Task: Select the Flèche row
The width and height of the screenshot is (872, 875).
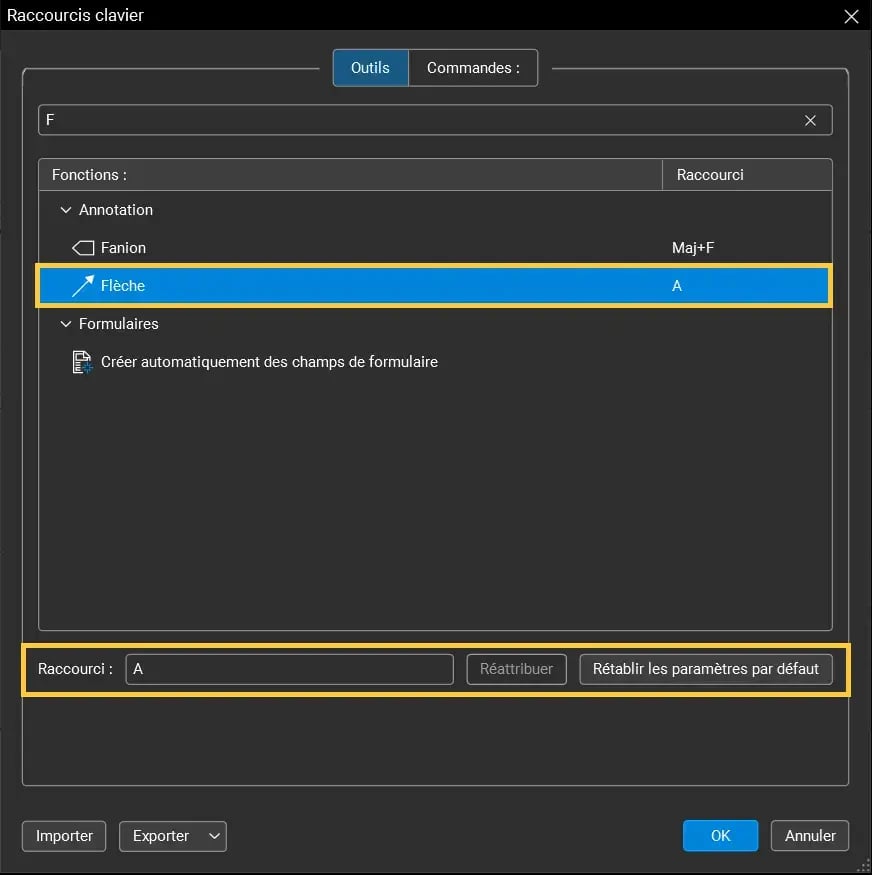Action: pyautogui.click(x=350, y=285)
